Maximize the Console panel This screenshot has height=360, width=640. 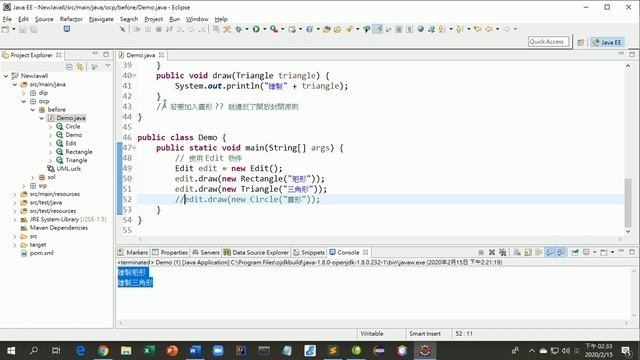click(632, 252)
